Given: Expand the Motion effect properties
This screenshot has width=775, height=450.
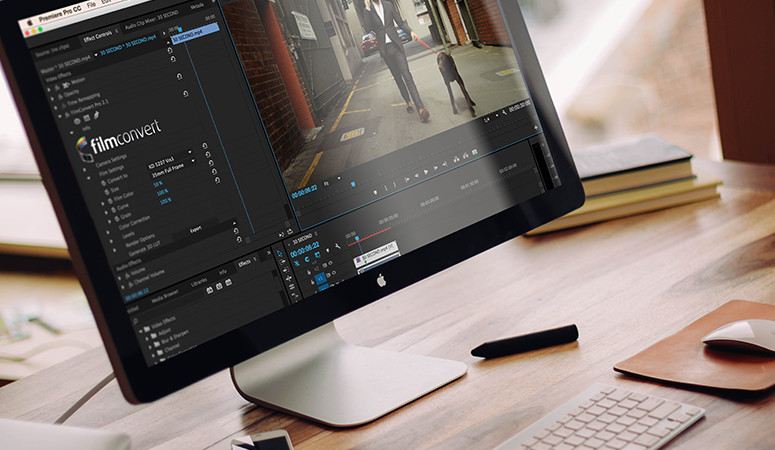Looking at the screenshot, I should point(49,90).
